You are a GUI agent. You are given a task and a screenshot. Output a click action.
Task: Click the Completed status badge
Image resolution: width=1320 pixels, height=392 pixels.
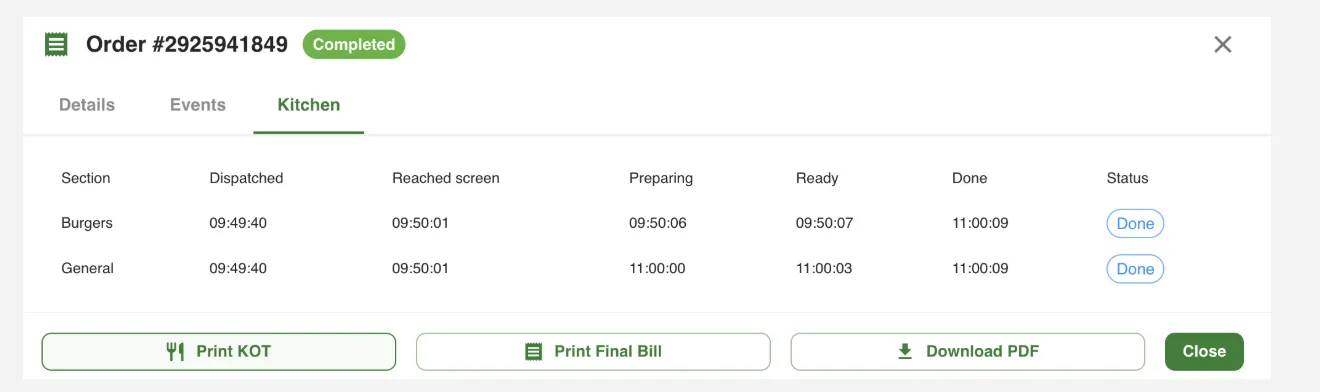pos(354,44)
